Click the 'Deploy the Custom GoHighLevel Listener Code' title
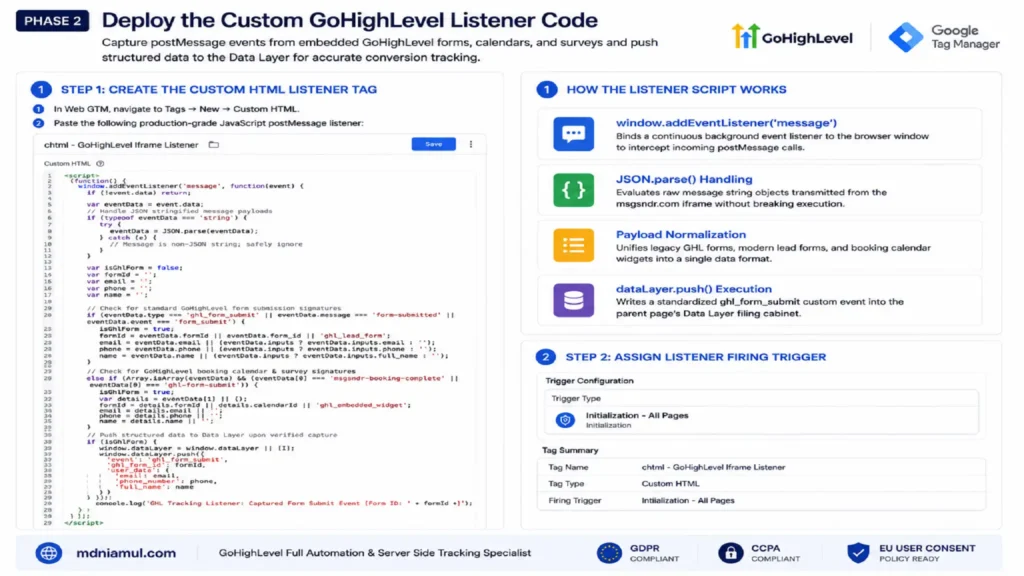 349,20
